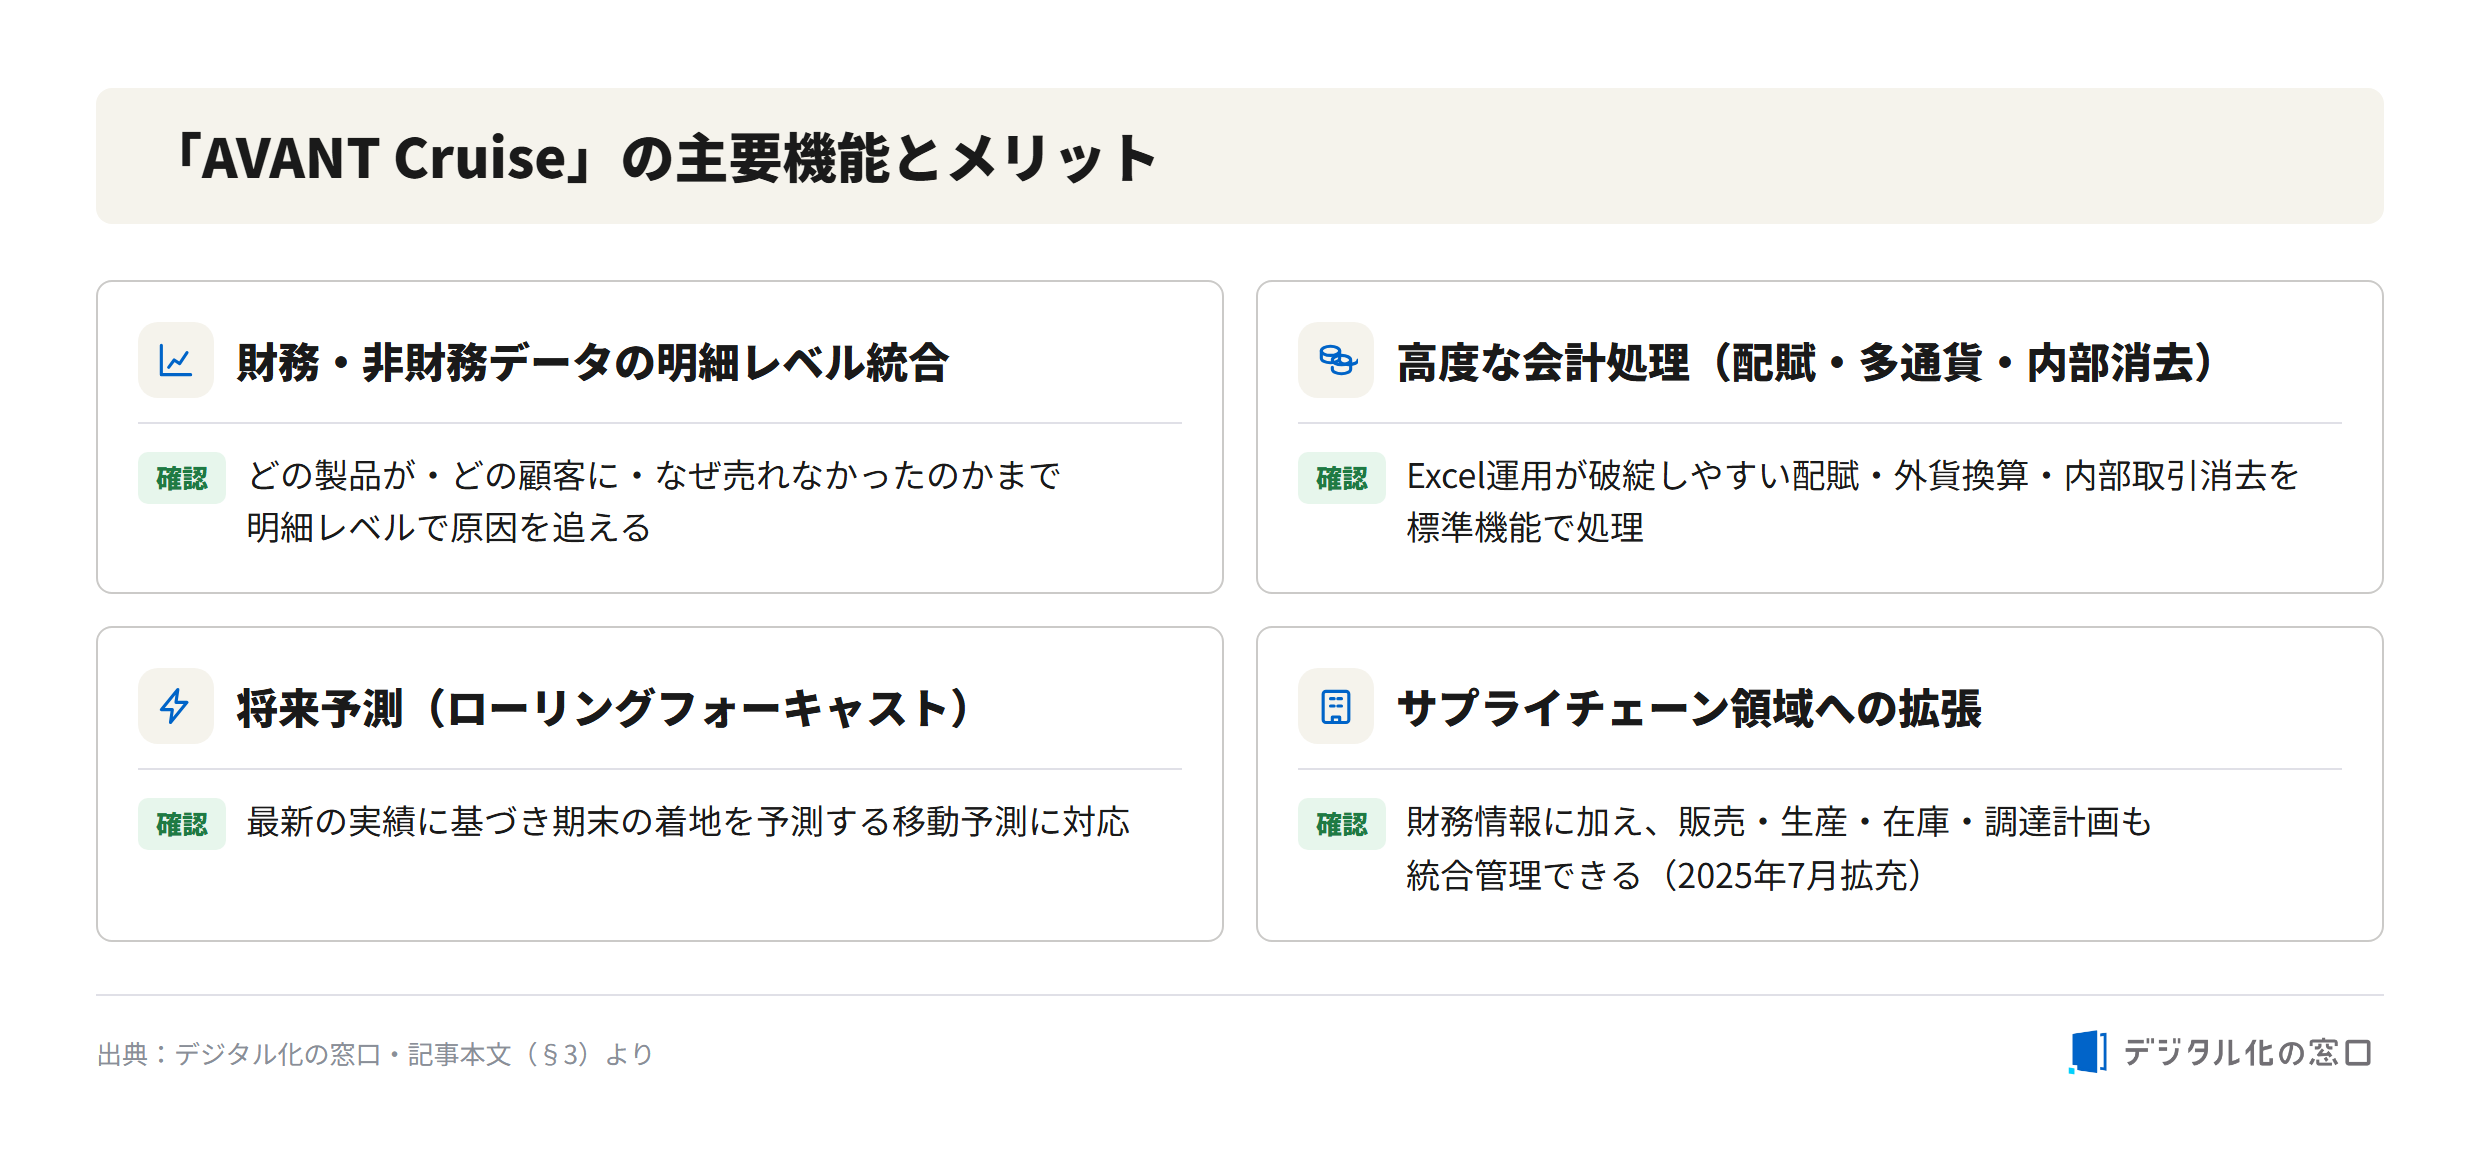Click the blue デジタル化の窓口 logo icon

pyautogui.click(x=2088, y=1052)
